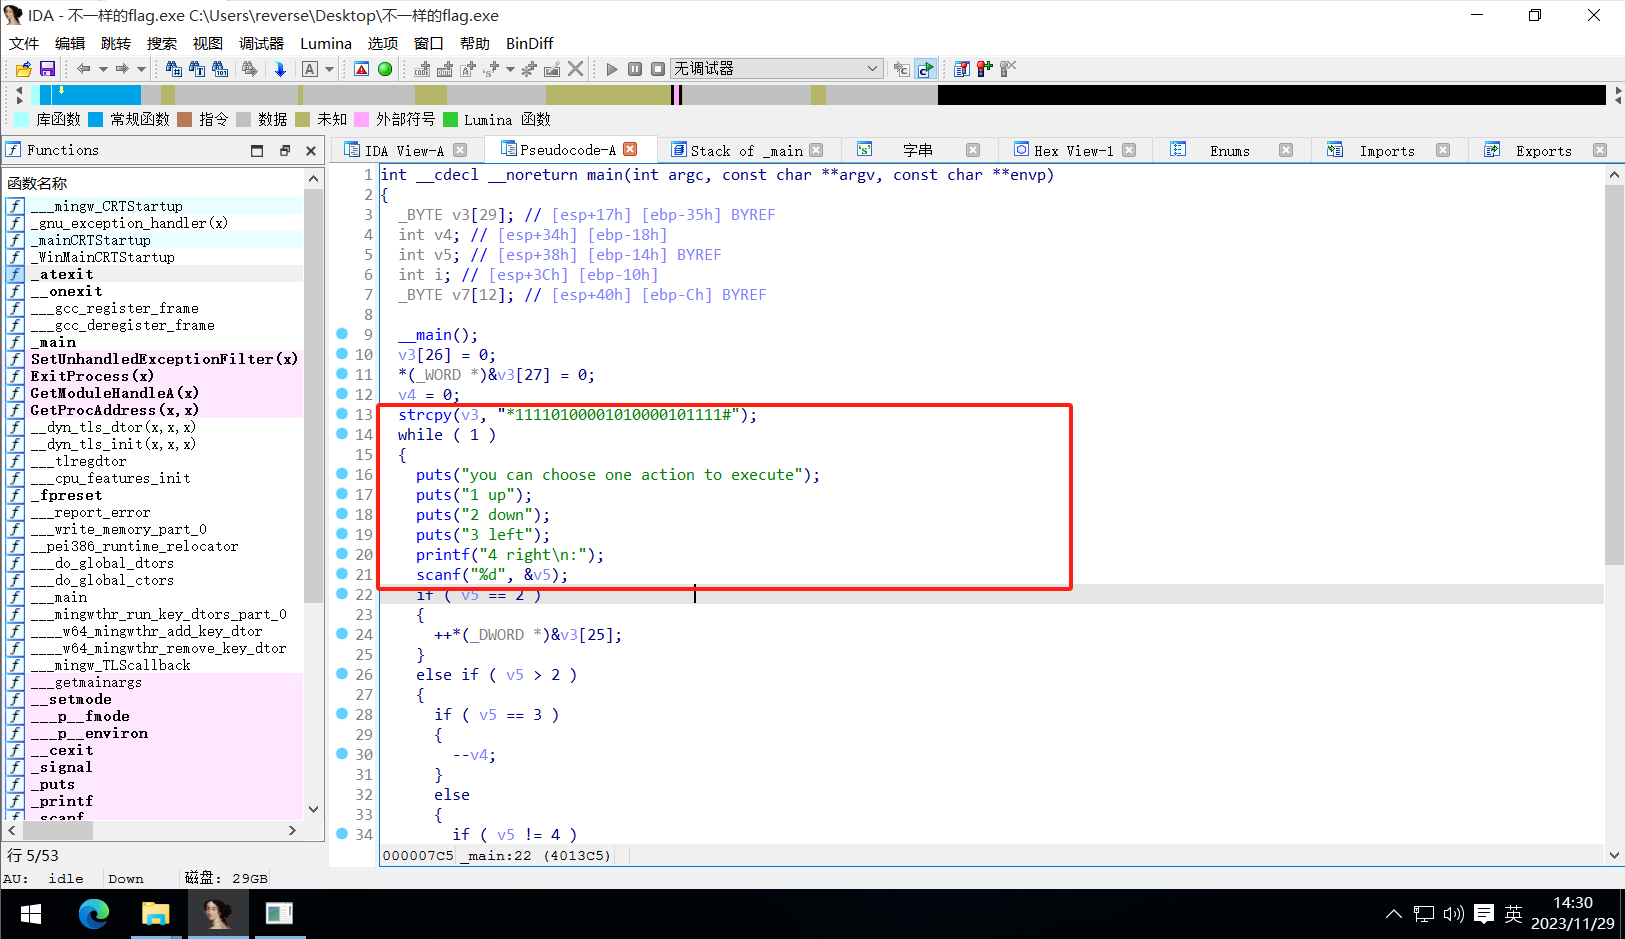The width and height of the screenshot is (1625, 939).
Task: Start the process with the play button
Action: click(x=612, y=69)
